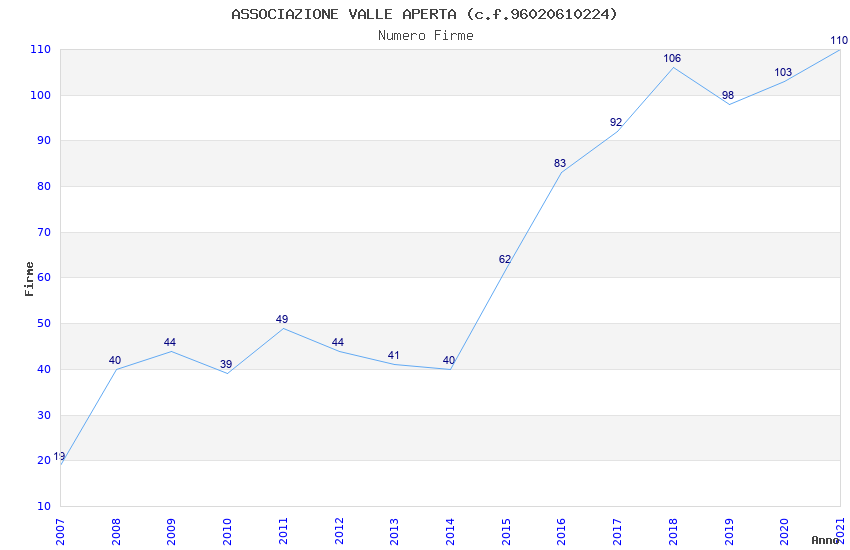The width and height of the screenshot is (850, 550).
Task: Click the x-axis year label 2007
Action: [60, 531]
